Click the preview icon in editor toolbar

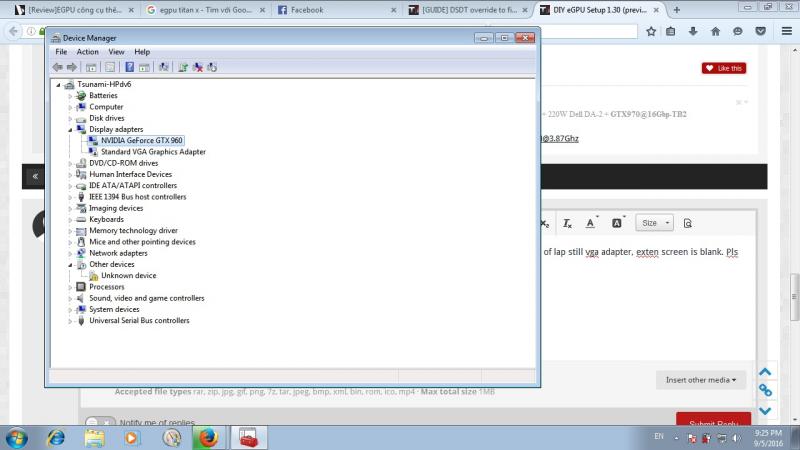point(688,223)
